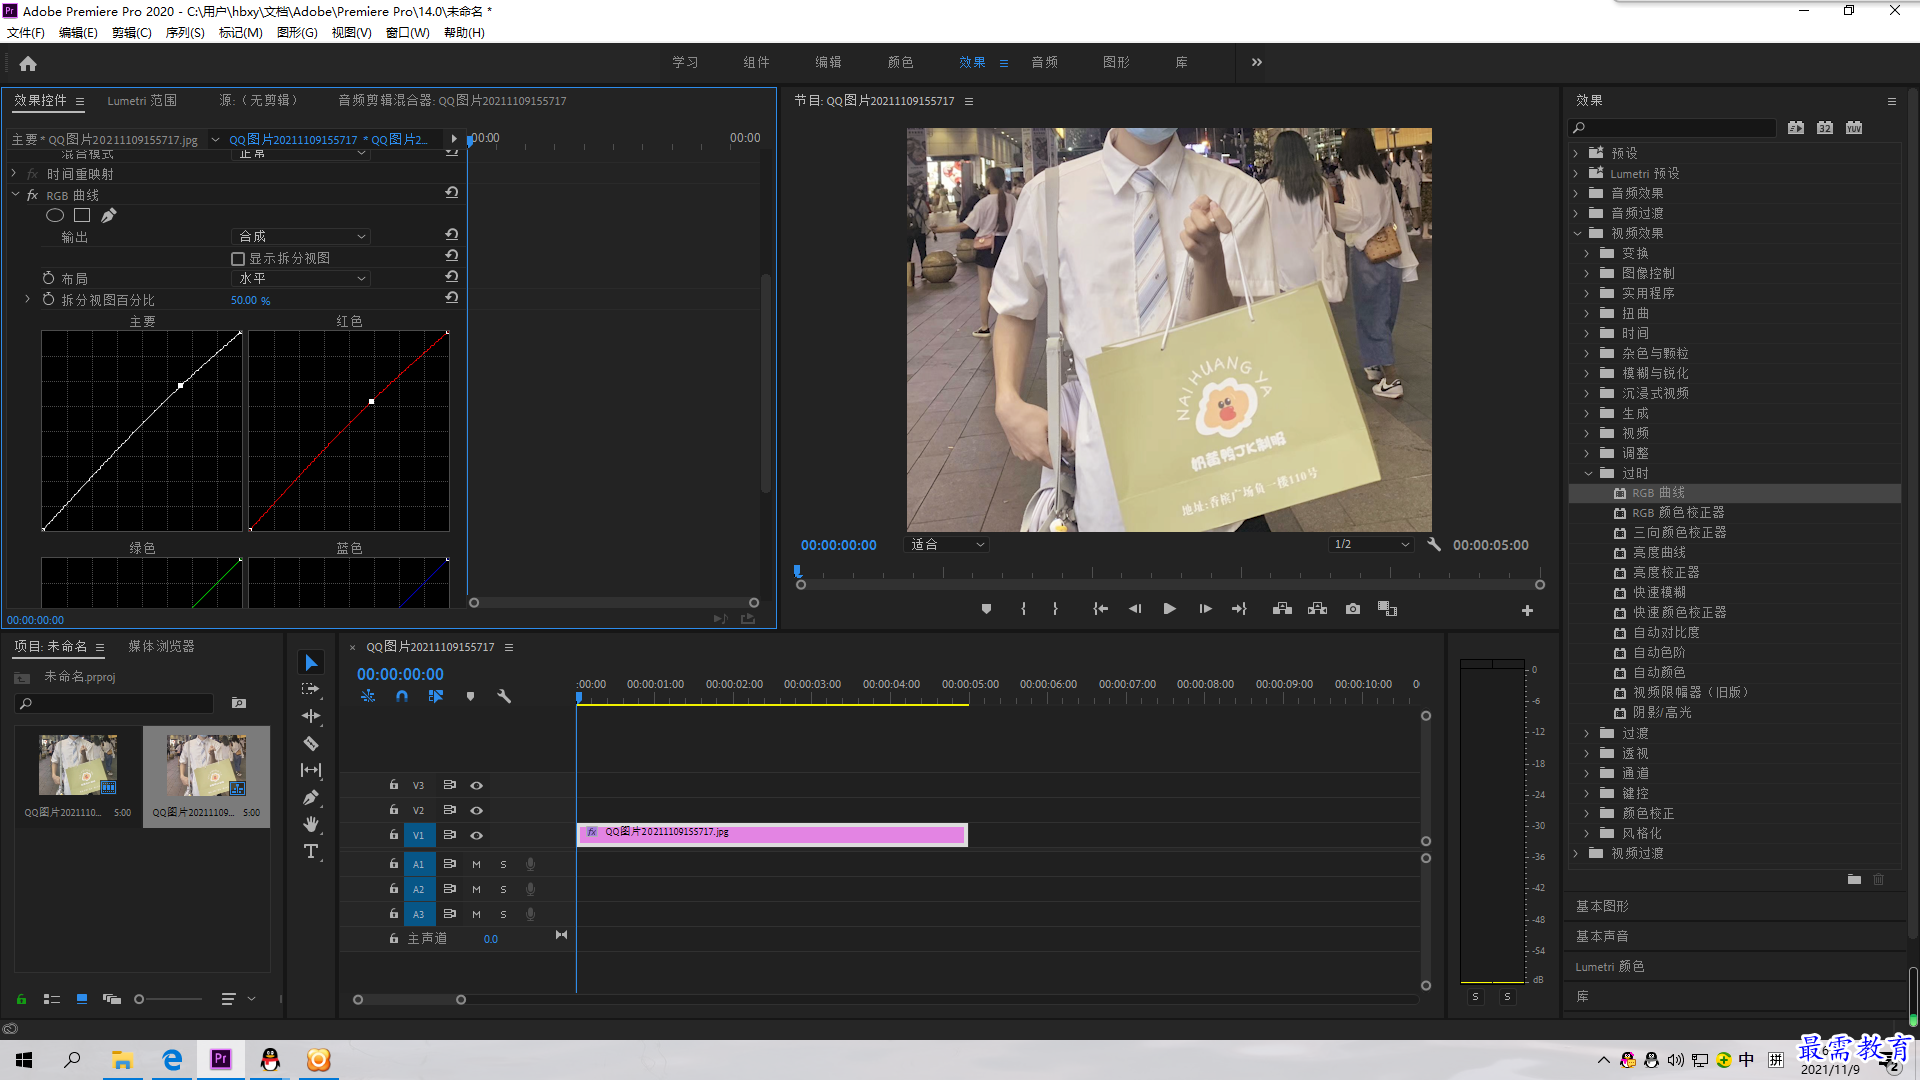1920x1080 pixels.
Task: Open the 布局 dropdown showing 水平
Action: click(301, 279)
